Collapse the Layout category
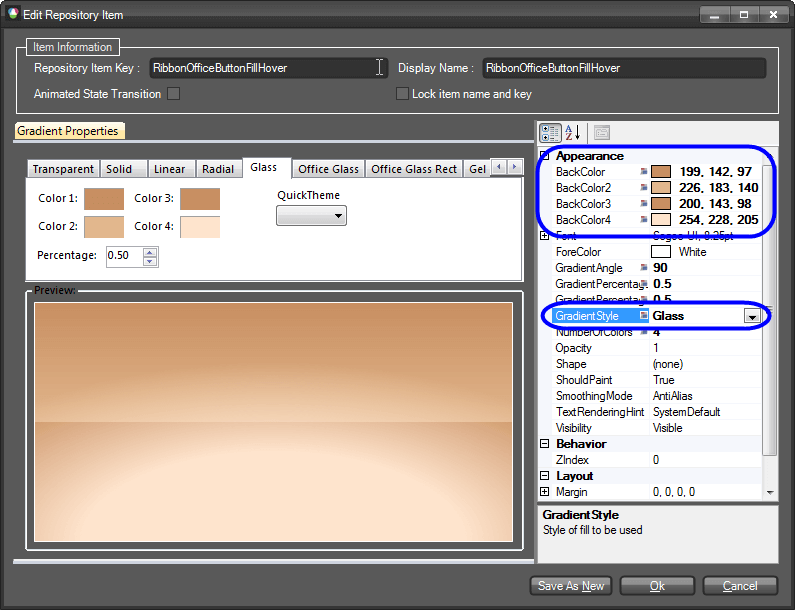The height and width of the screenshot is (610, 795). 545,476
